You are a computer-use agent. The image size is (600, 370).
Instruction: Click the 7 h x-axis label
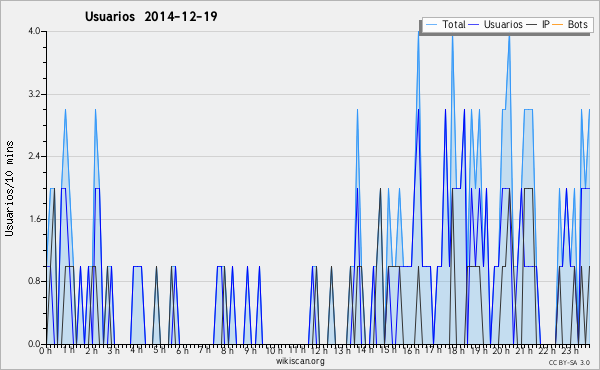pyautogui.click(x=204, y=350)
